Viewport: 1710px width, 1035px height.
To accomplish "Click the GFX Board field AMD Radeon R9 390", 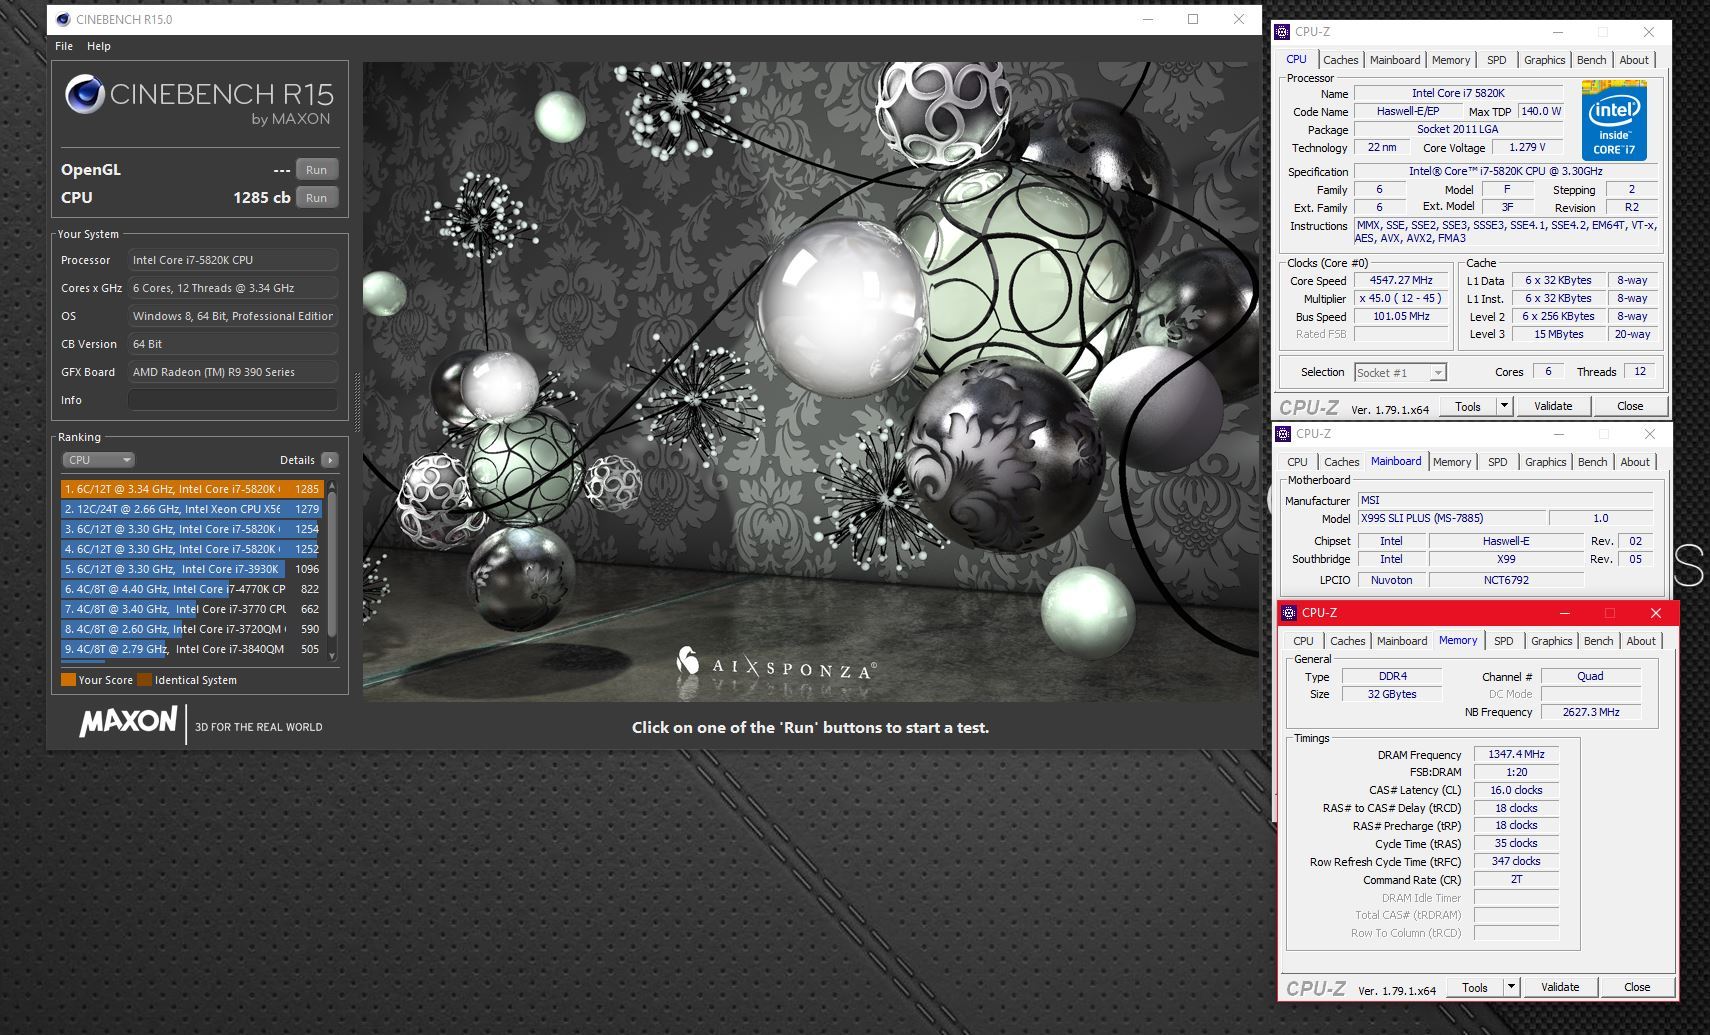I will point(232,372).
